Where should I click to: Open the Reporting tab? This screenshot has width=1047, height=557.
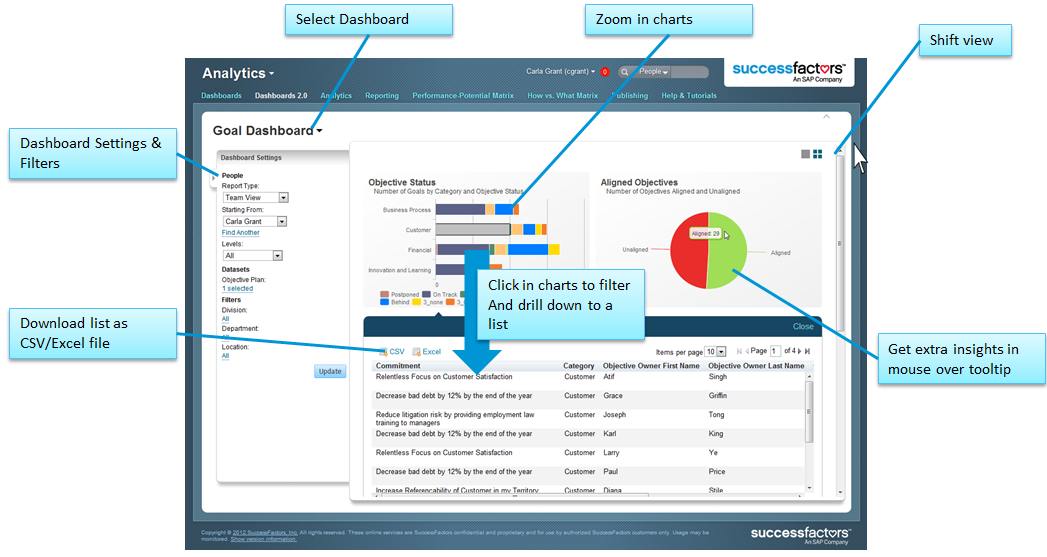[x=382, y=96]
